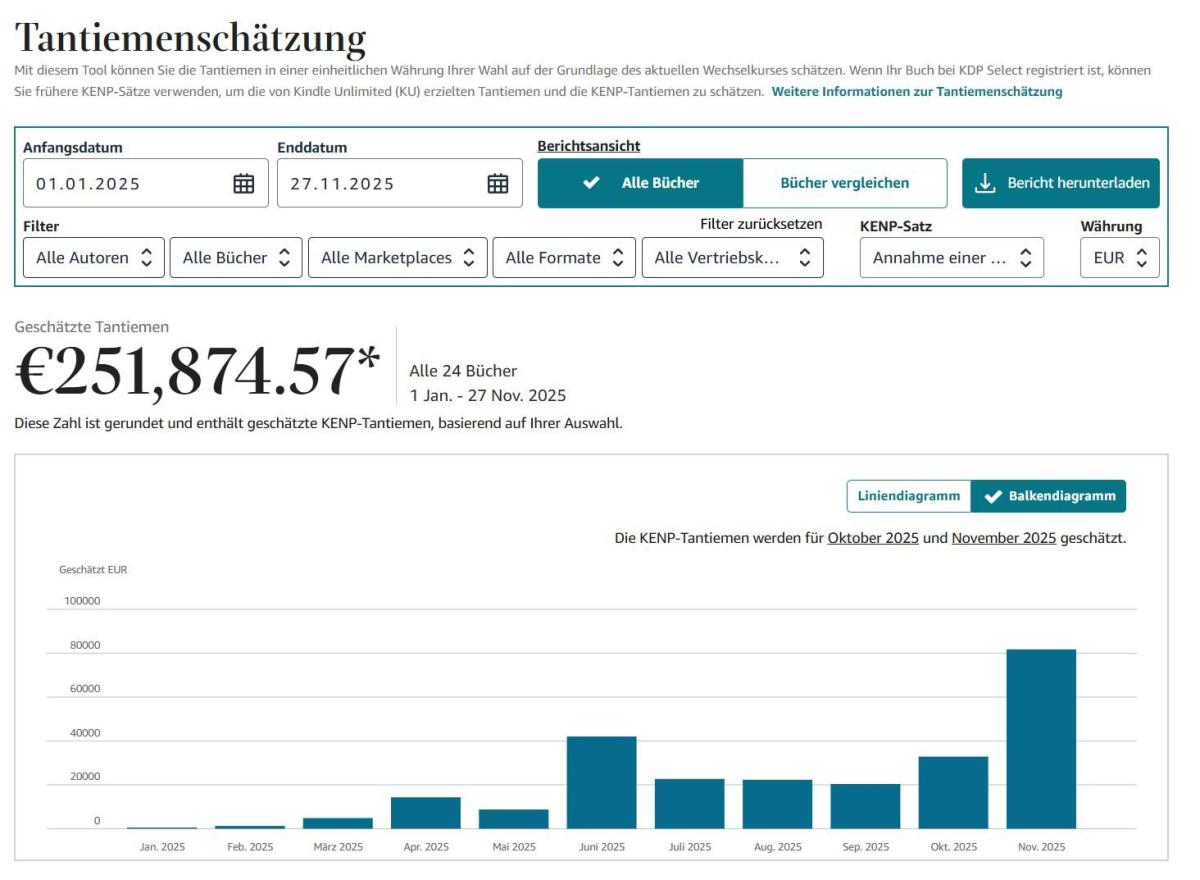This screenshot has height=880, width=1200.
Task: Click the Juni 2025 bar
Action: (602, 782)
